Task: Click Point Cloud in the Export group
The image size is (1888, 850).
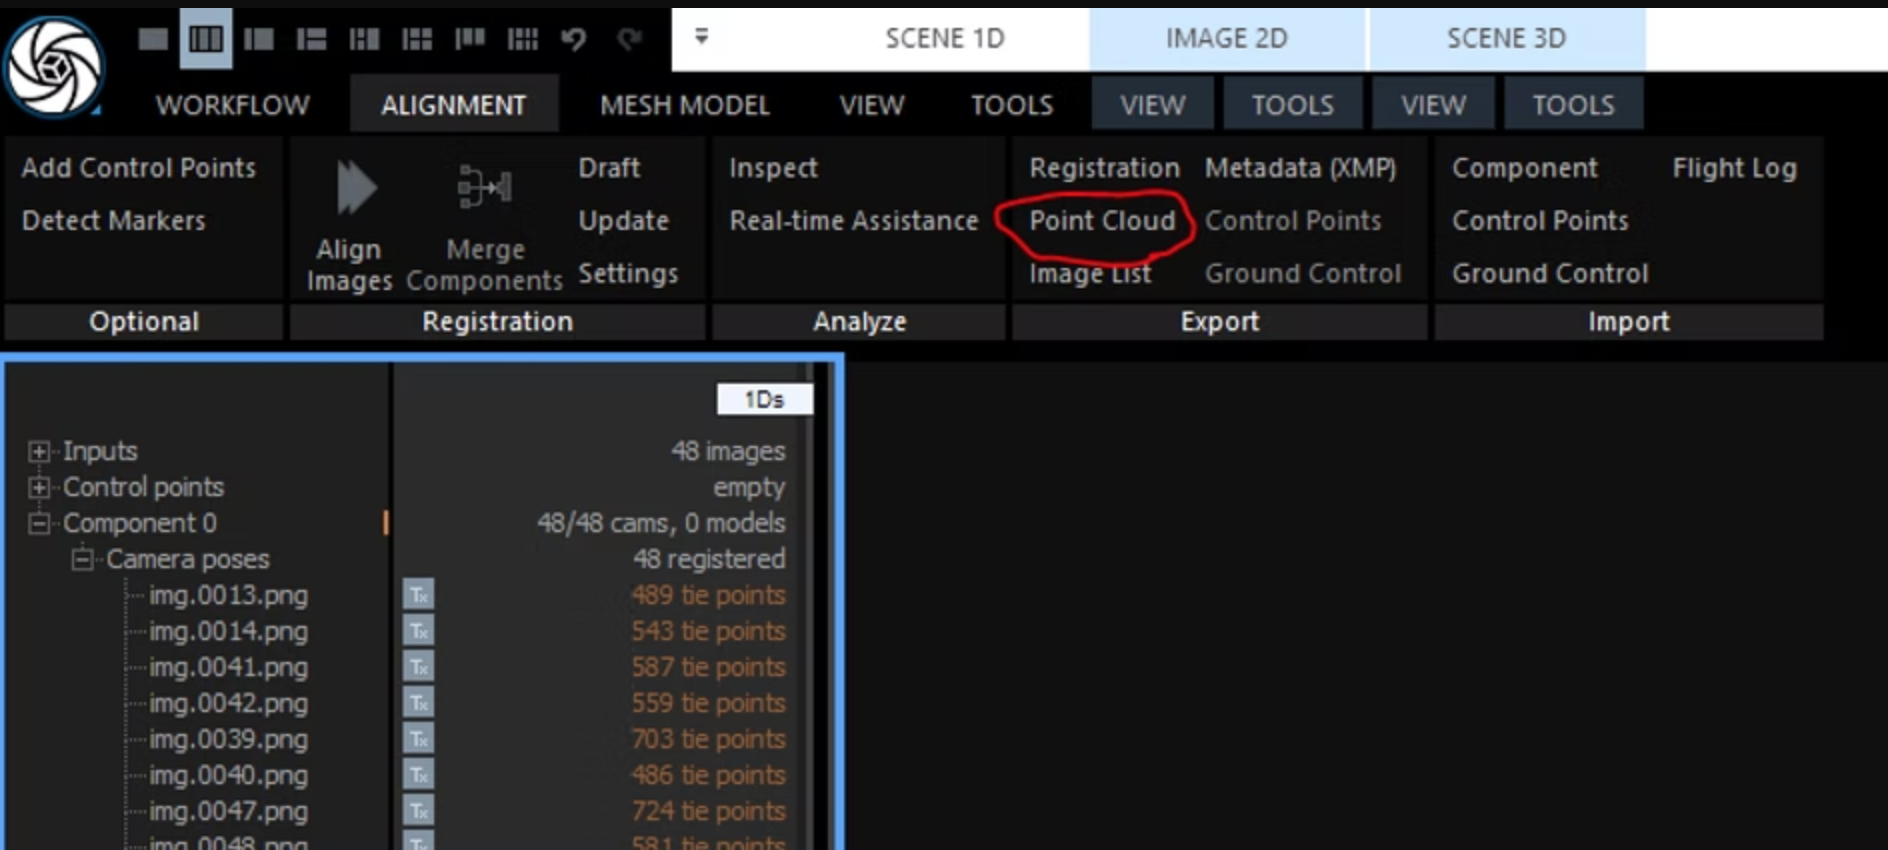Action: pos(1102,221)
